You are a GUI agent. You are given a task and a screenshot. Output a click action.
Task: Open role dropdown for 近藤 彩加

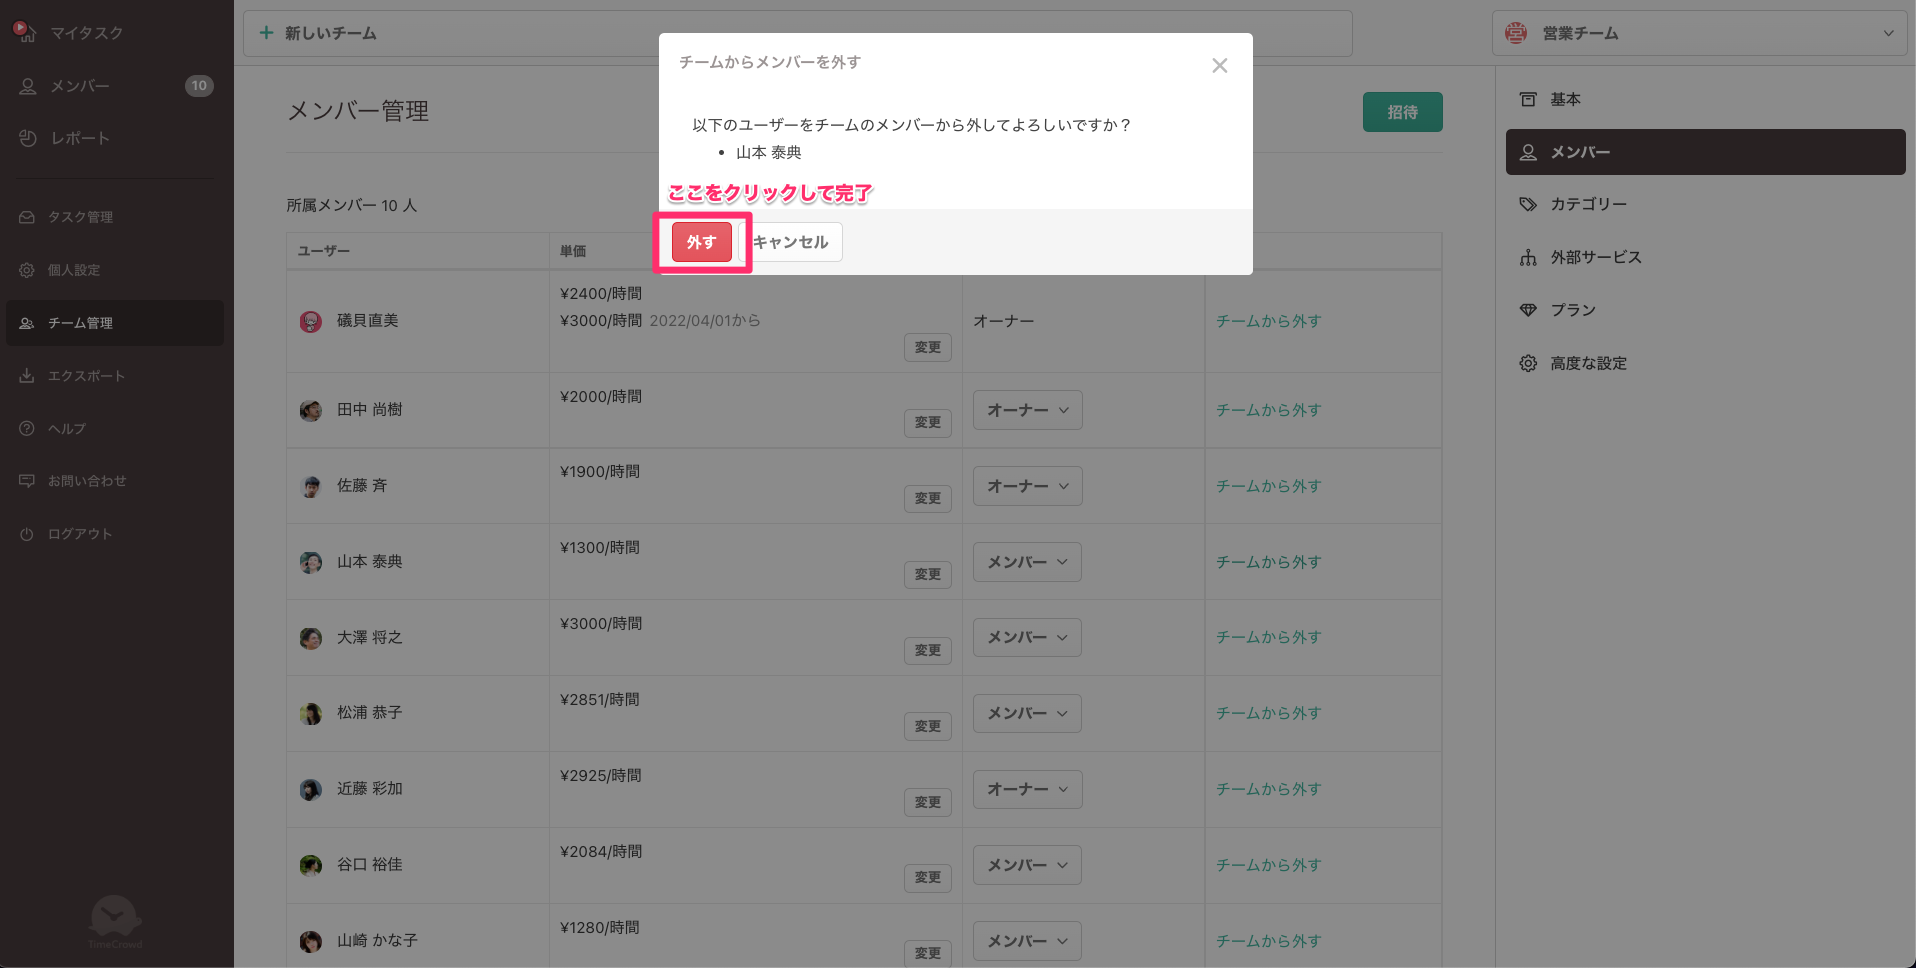1027,789
